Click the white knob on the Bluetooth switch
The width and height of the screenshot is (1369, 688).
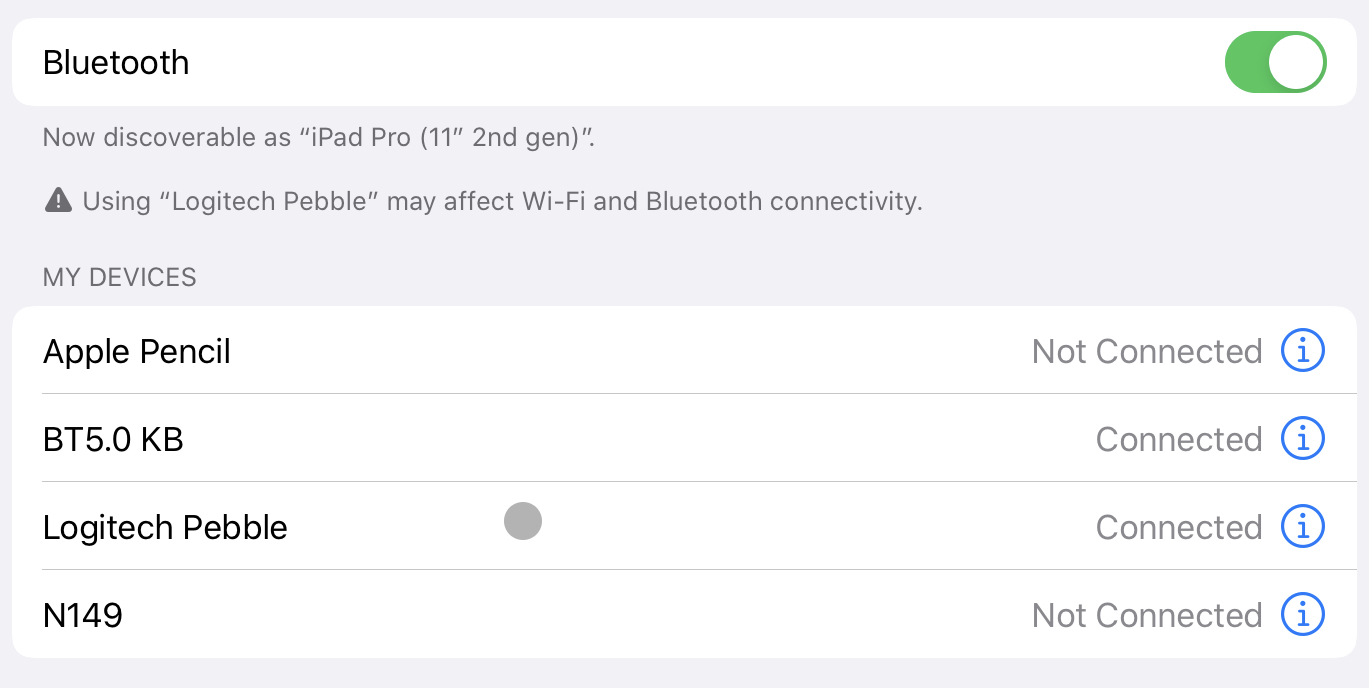[x=1296, y=62]
